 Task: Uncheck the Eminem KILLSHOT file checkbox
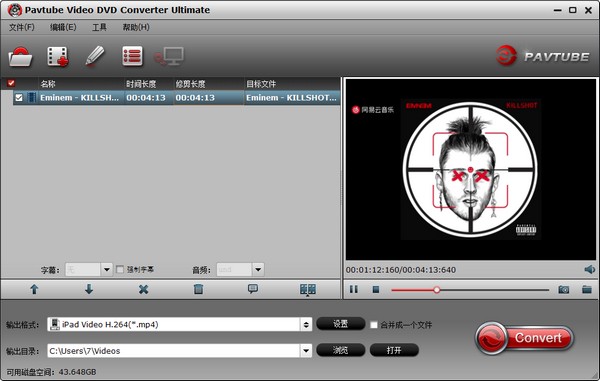19,98
